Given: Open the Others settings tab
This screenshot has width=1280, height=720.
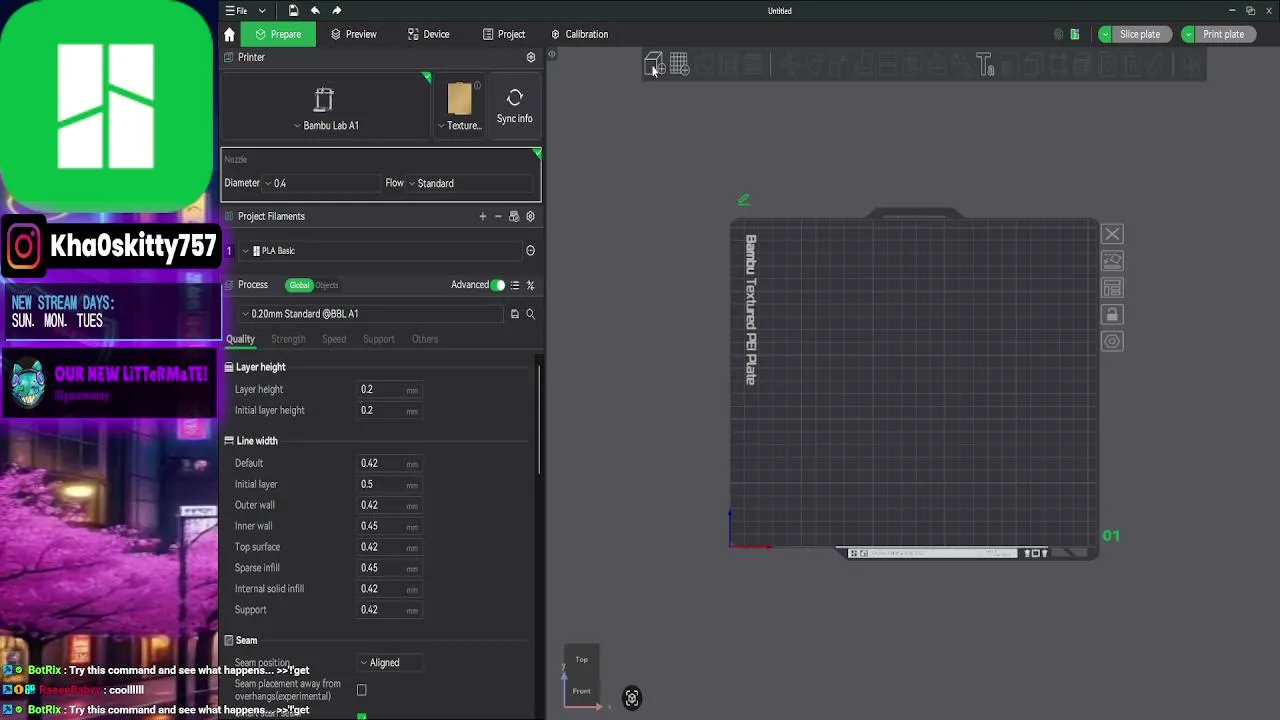Looking at the screenshot, I should click(x=425, y=339).
